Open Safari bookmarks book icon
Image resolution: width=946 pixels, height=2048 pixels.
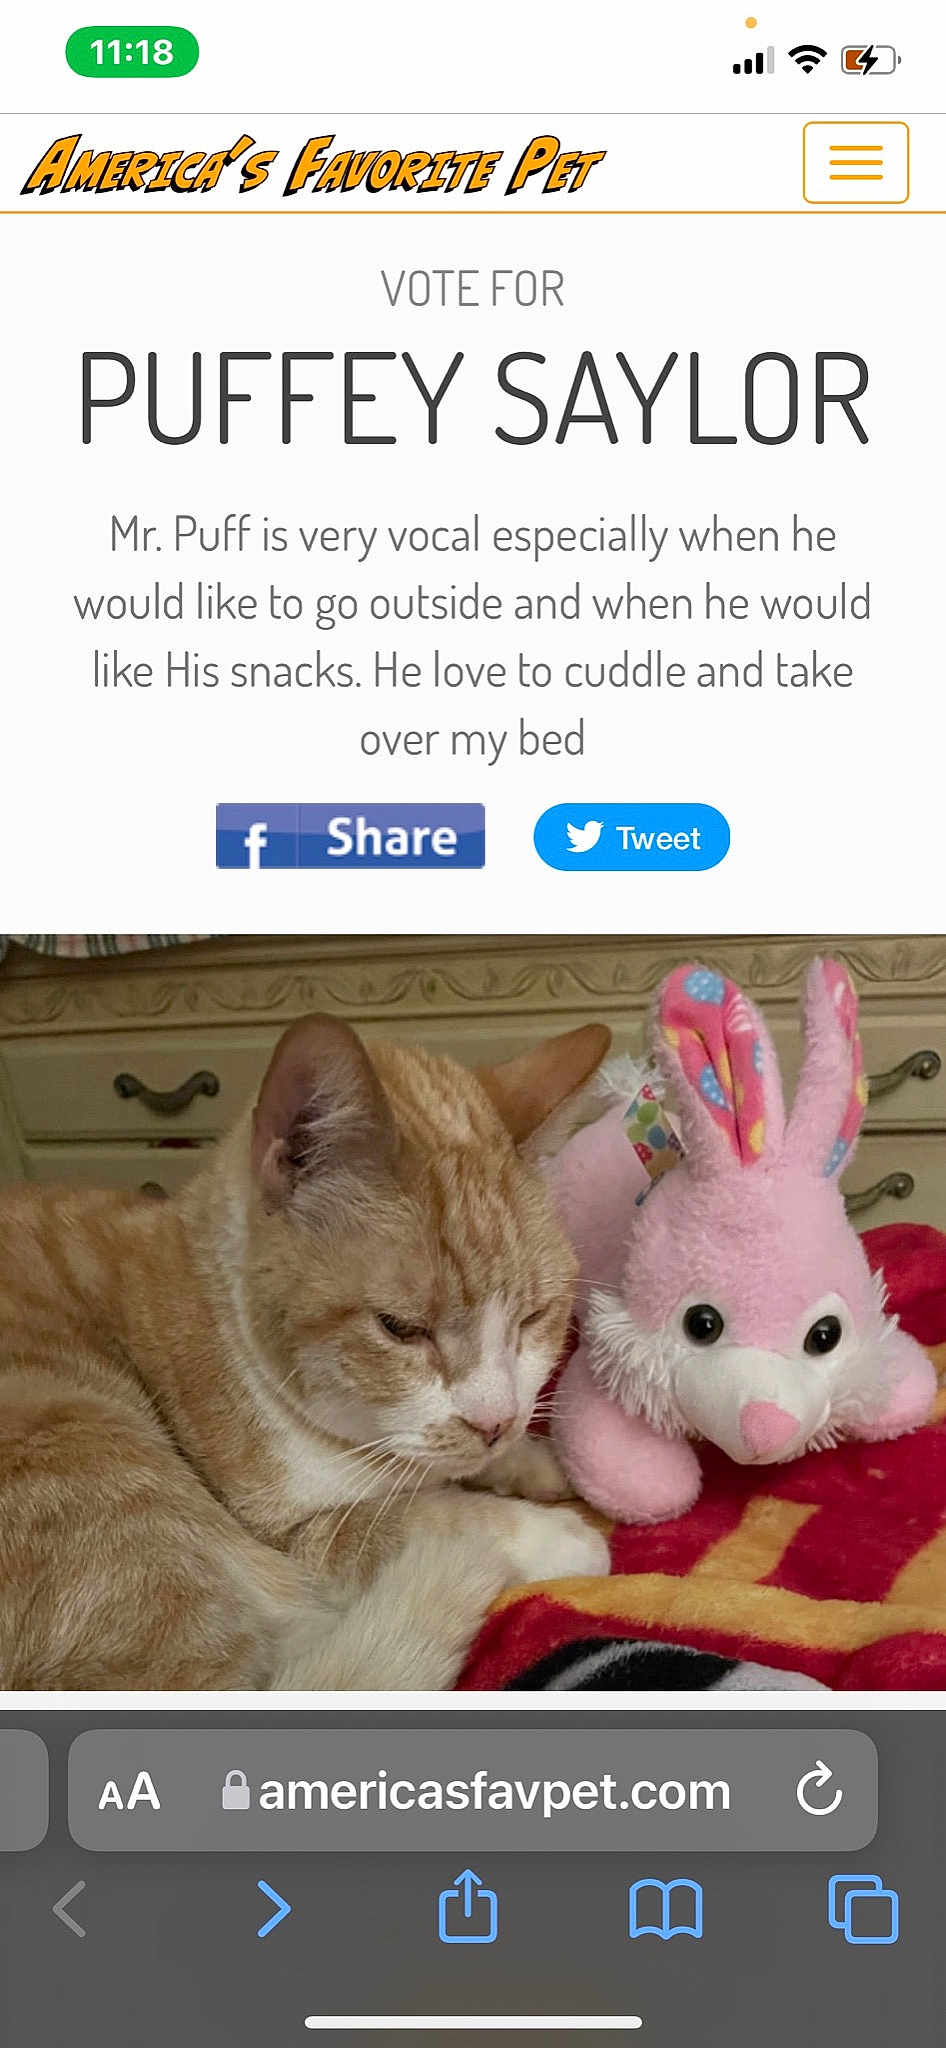point(665,1909)
